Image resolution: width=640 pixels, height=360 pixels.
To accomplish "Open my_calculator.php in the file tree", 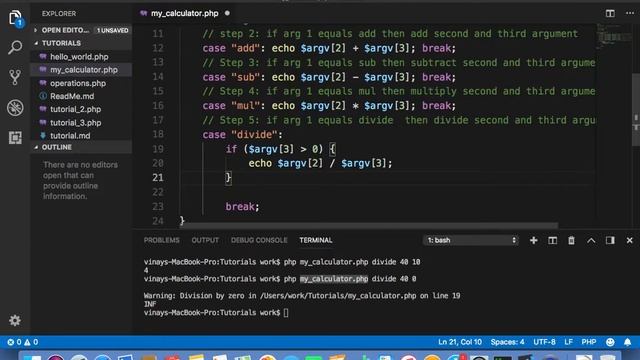I will tap(84, 70).
